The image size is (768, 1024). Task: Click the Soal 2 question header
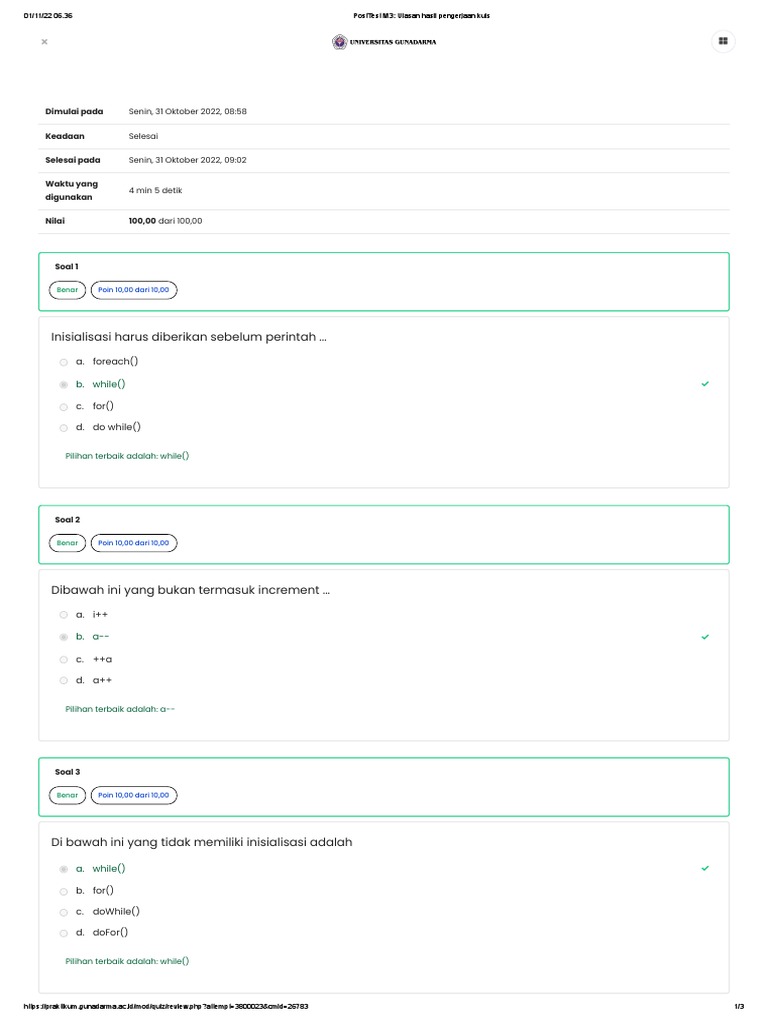[x=68, y=520]
